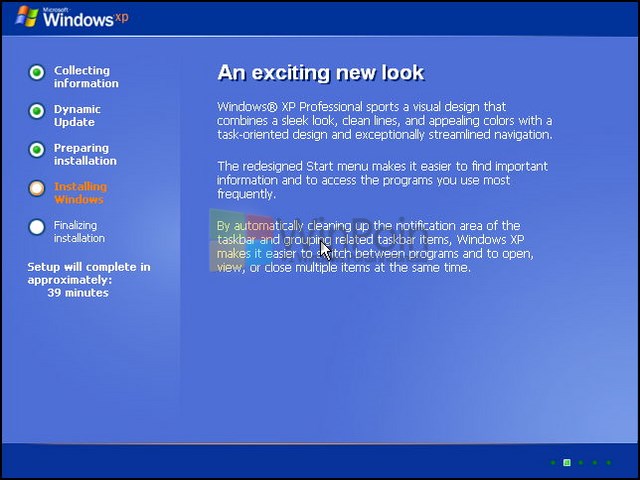
Task: Click the paragraph starting 'By automatically cleaning up'
Action: pyautogui.click(x=375, y=247)
